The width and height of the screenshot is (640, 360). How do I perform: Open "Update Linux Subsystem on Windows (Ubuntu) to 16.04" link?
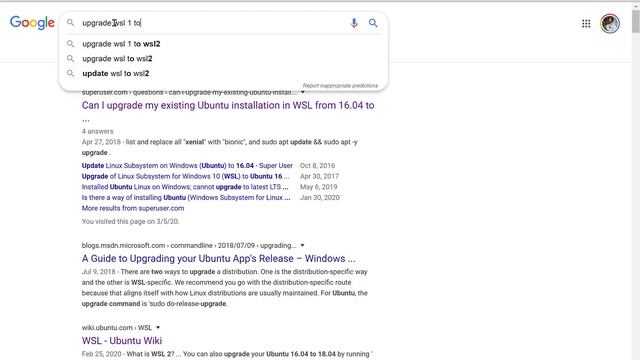tap(187, 166)
